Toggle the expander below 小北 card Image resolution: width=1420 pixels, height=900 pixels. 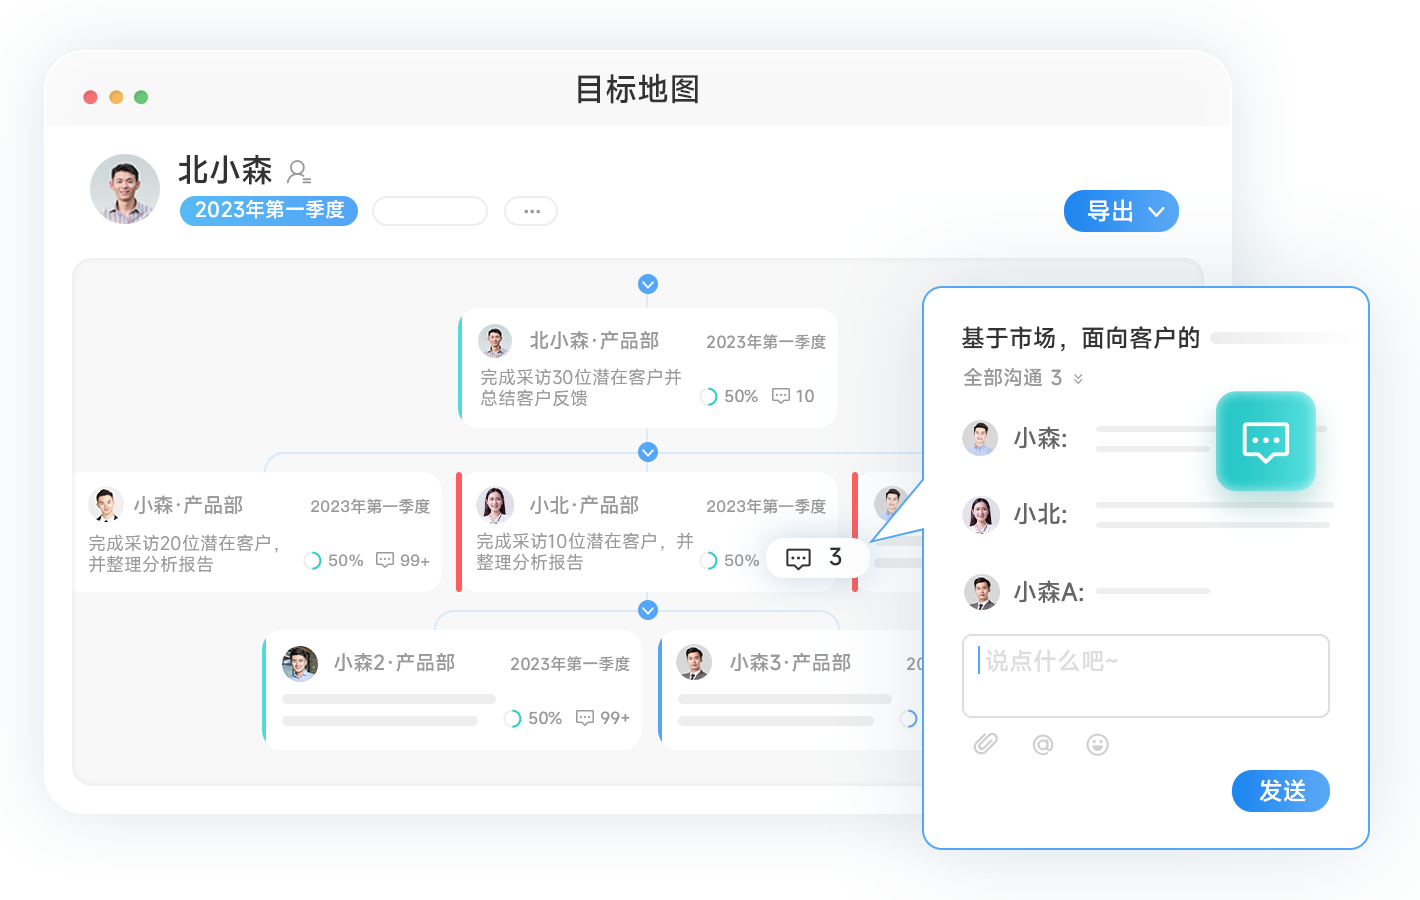point(648,610)
